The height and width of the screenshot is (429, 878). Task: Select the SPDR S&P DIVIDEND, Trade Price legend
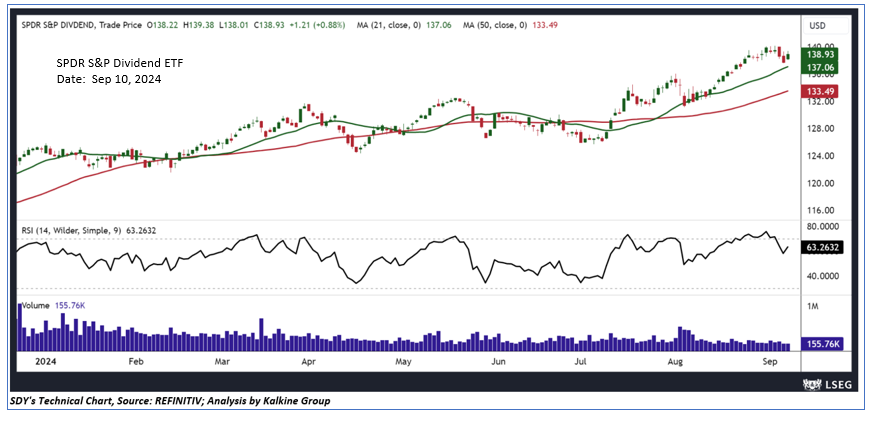click(83, 25)
